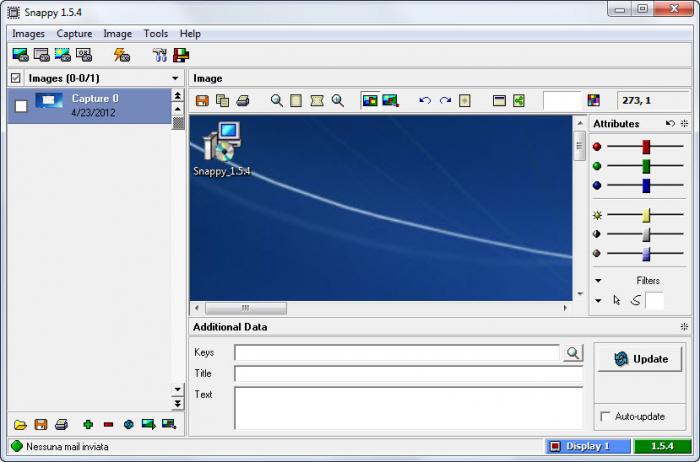Open settings via hammer tools icon
Viewport: 700px width, 462px height.
click(159, 55)
